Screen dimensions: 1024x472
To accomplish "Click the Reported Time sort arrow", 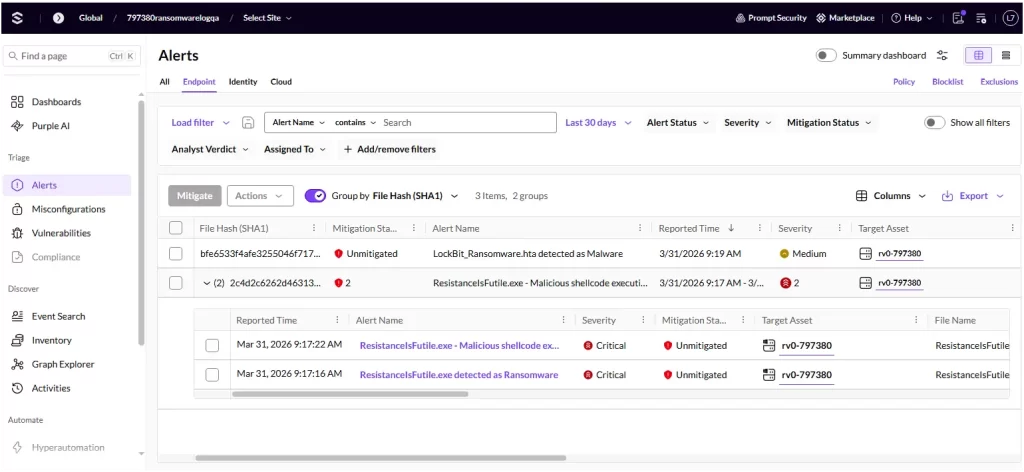I will coord(731,228).
